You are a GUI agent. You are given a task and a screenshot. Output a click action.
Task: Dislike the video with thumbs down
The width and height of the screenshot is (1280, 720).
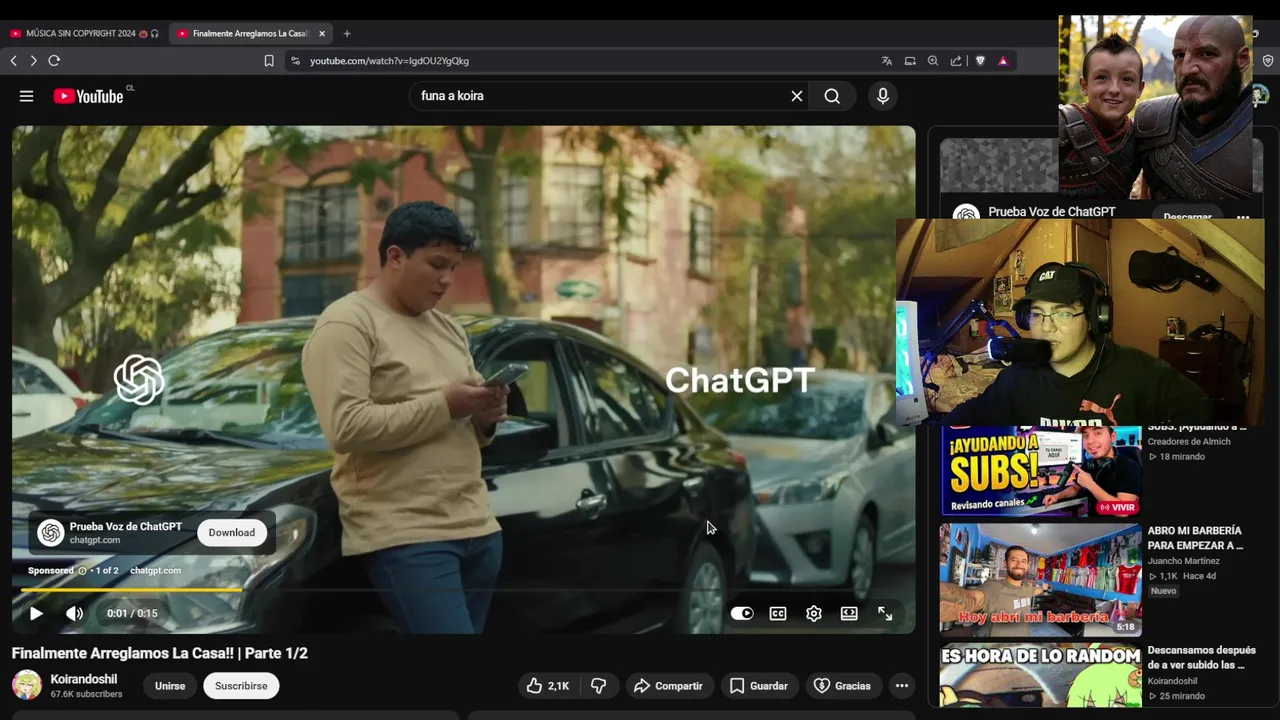click(x=599, y=686)
